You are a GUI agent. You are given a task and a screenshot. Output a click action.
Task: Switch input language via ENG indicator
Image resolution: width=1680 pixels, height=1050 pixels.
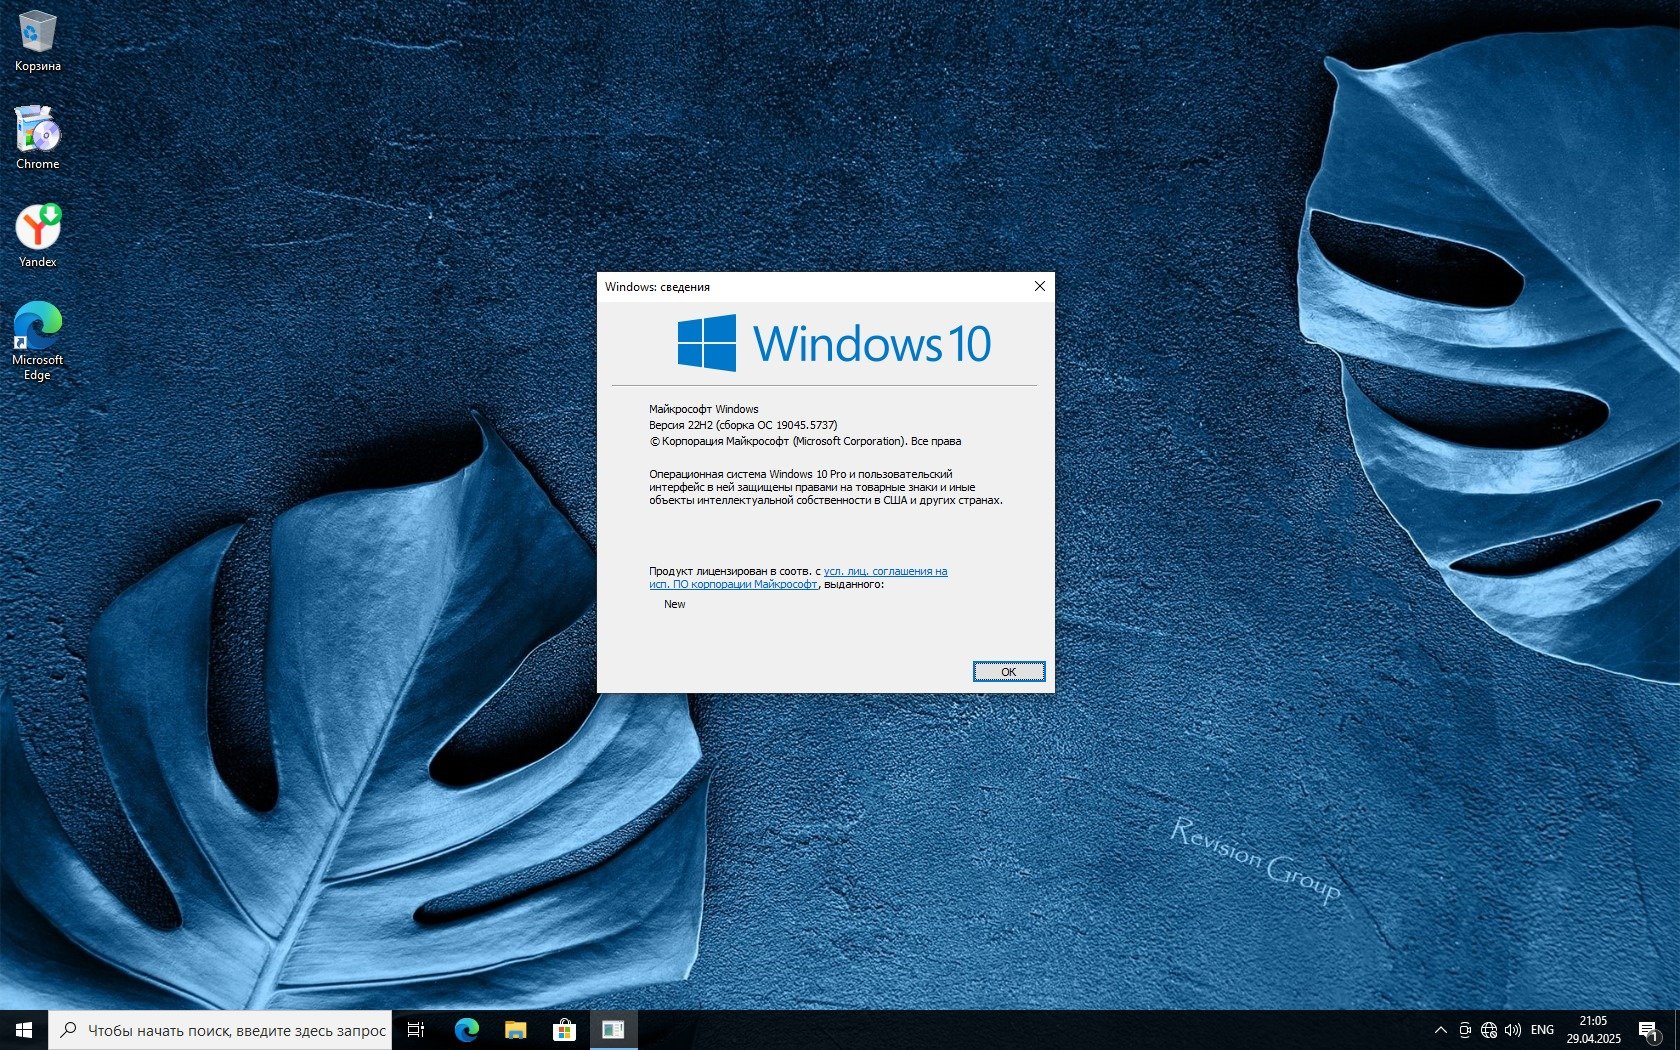1542,1030
